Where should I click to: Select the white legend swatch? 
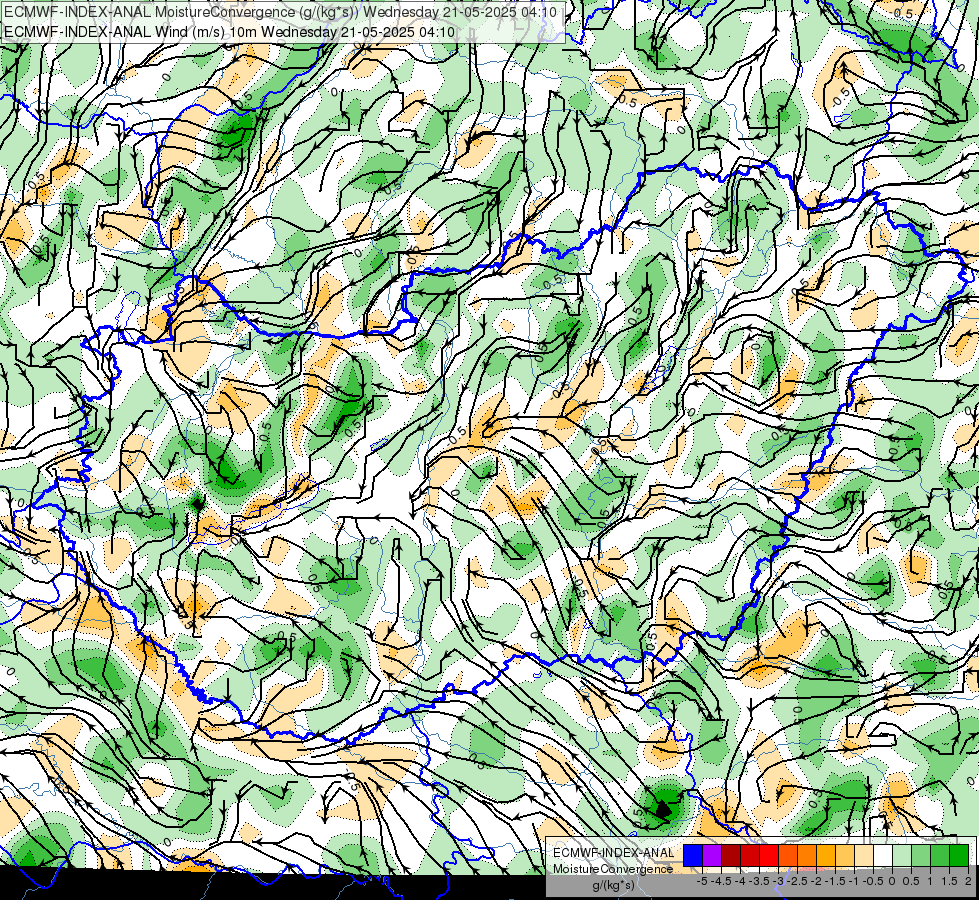coord(883,856)
